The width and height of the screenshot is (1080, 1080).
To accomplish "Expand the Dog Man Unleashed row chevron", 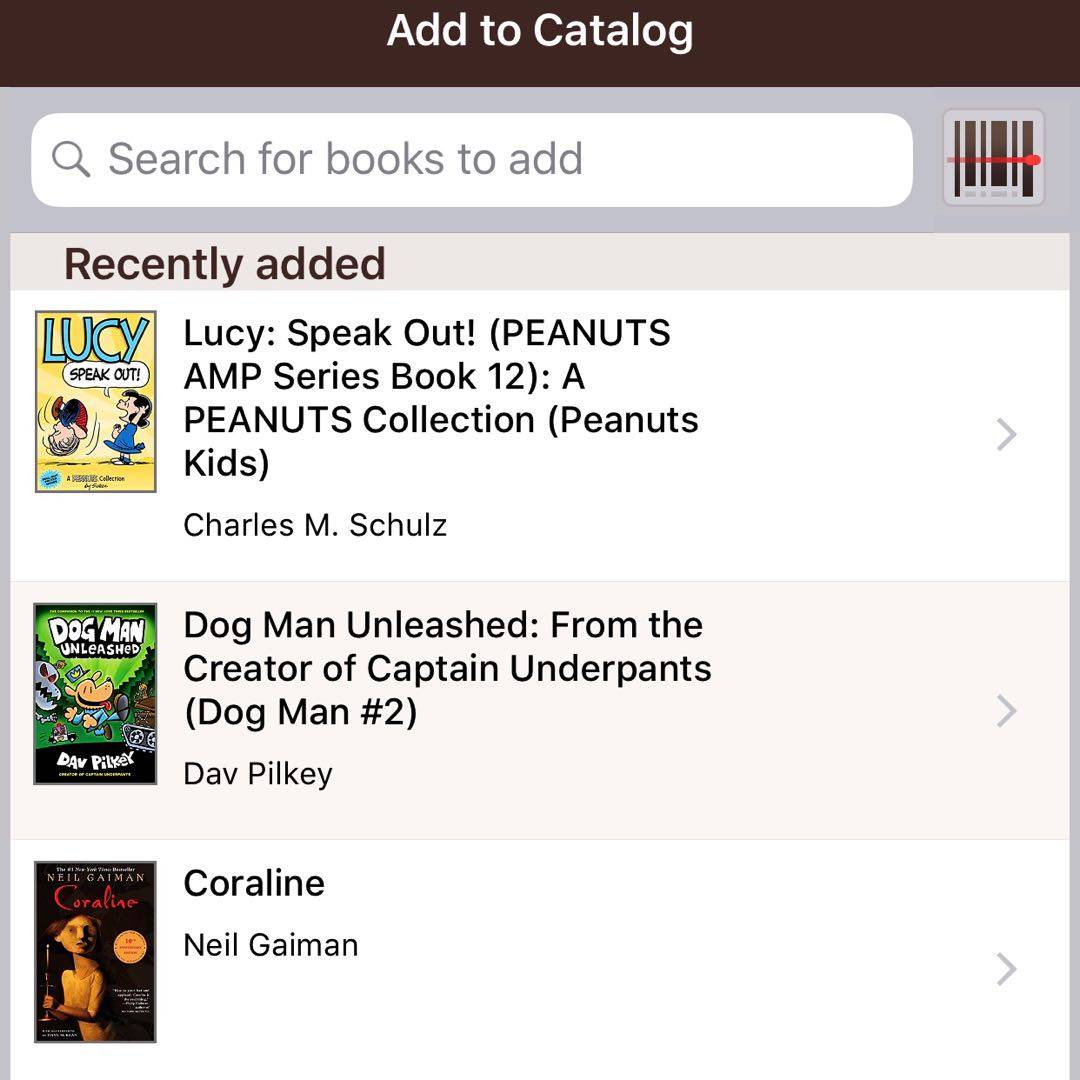I will [x=1006, y=710].
